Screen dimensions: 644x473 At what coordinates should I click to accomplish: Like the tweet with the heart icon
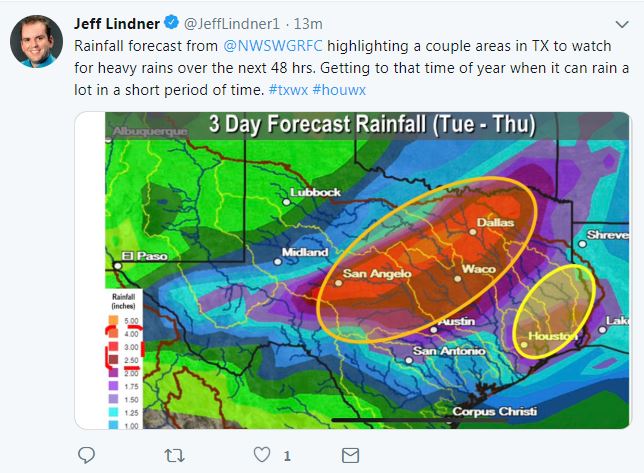click(262, 455)
